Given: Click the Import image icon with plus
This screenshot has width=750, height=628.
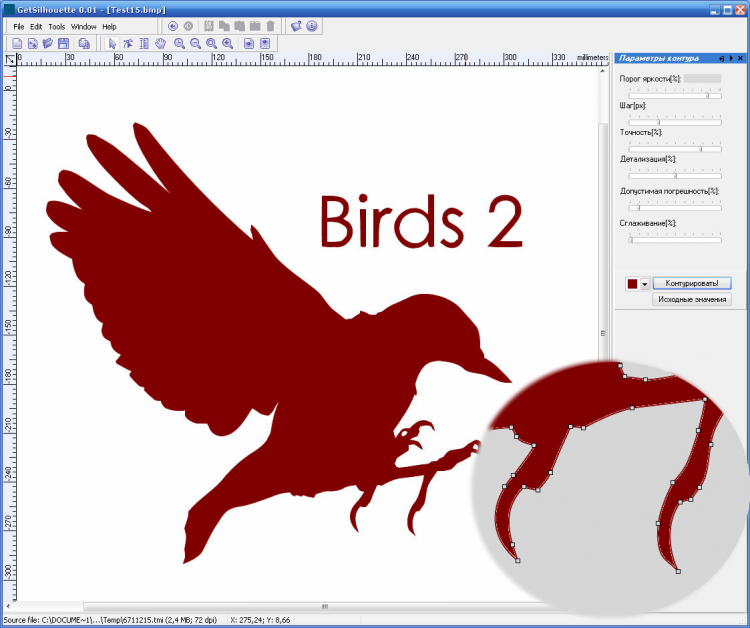Looking at the screenshot, I should click(33, 44).
